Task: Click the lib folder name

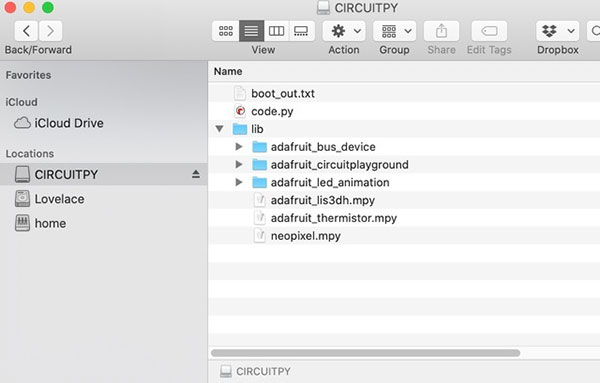Action: 257,129
